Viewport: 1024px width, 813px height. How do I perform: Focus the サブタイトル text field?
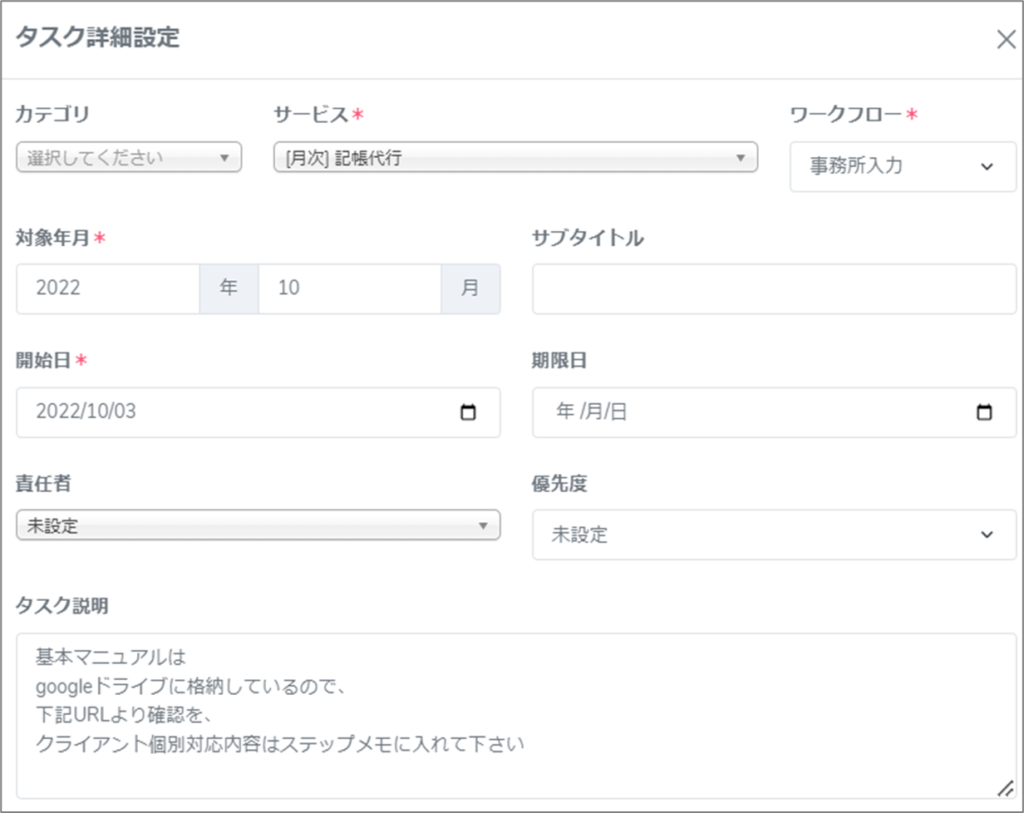point(773,289)
